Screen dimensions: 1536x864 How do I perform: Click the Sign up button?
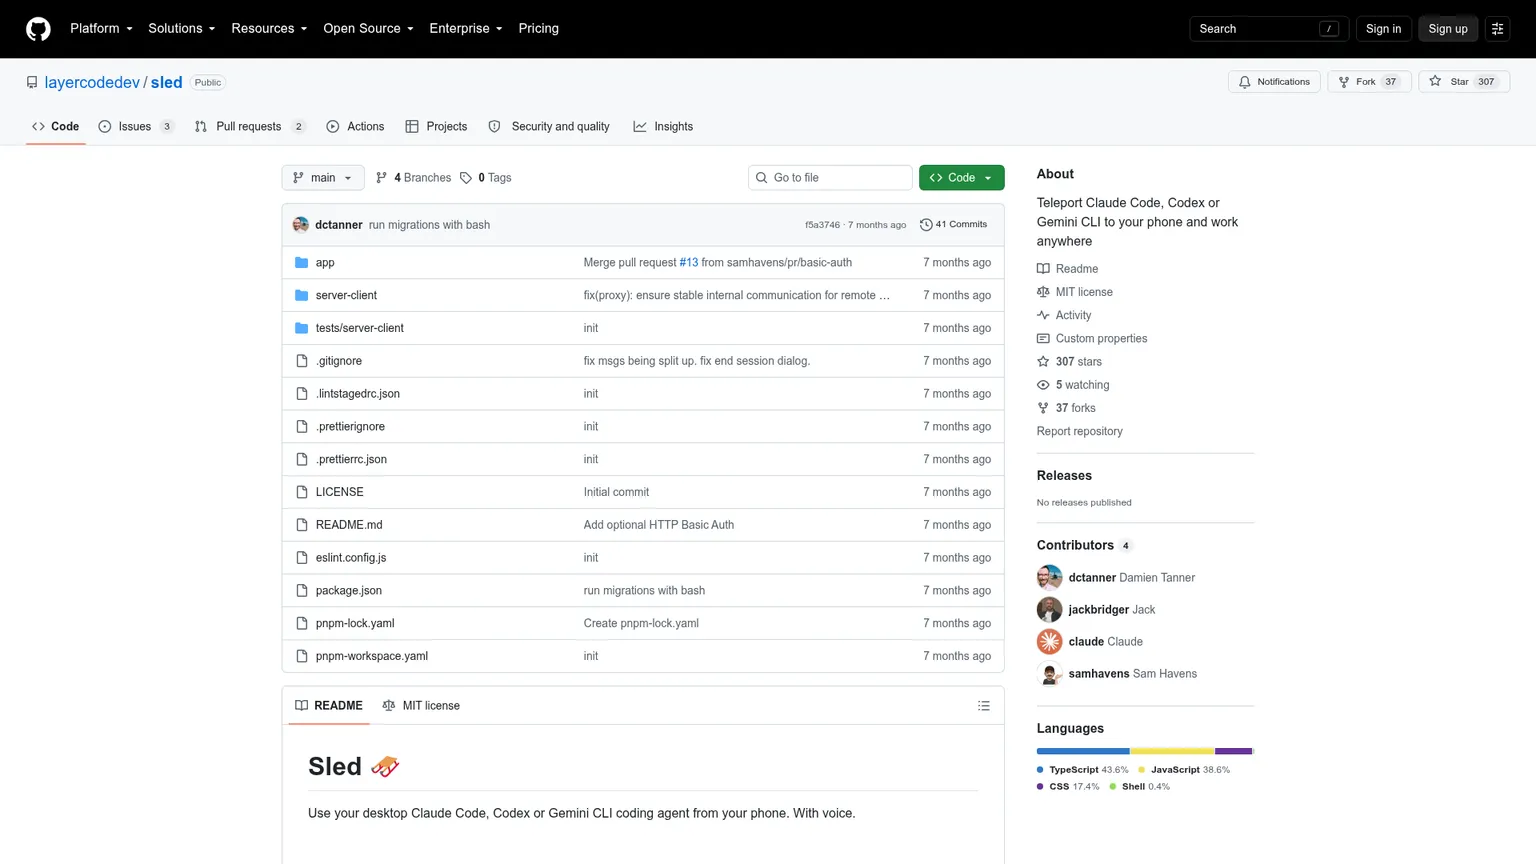[1447, 29]
